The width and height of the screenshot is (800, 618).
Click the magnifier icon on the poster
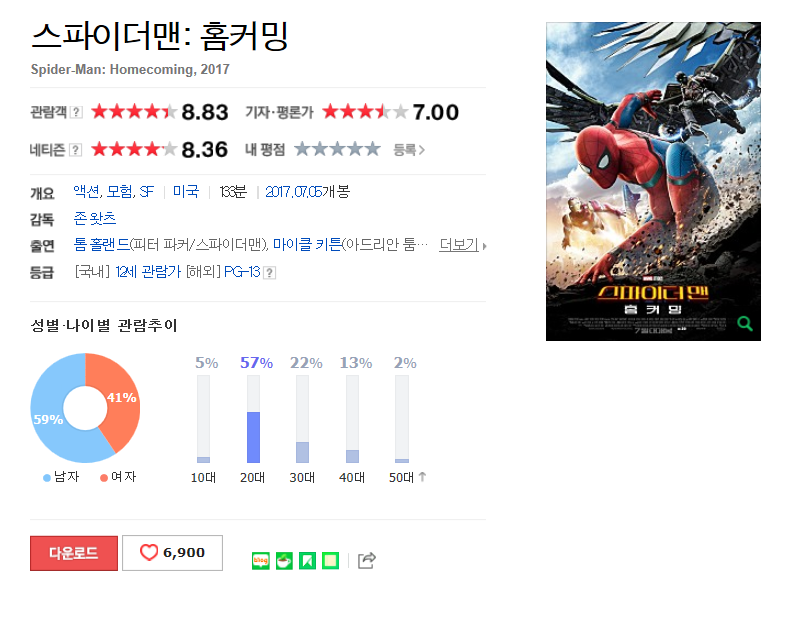(x=744, y=324)
